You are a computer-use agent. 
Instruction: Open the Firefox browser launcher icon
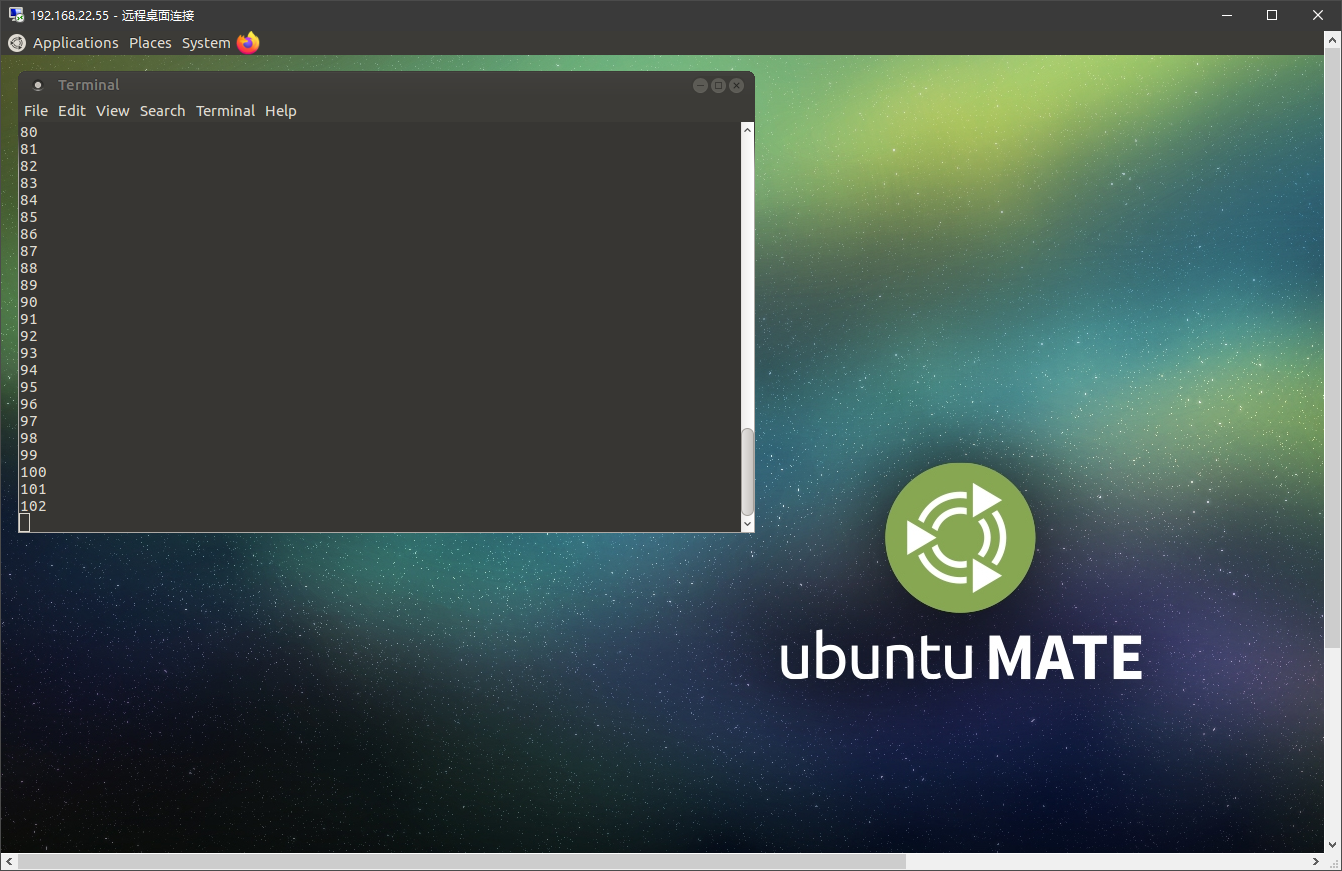coord(248,43)
